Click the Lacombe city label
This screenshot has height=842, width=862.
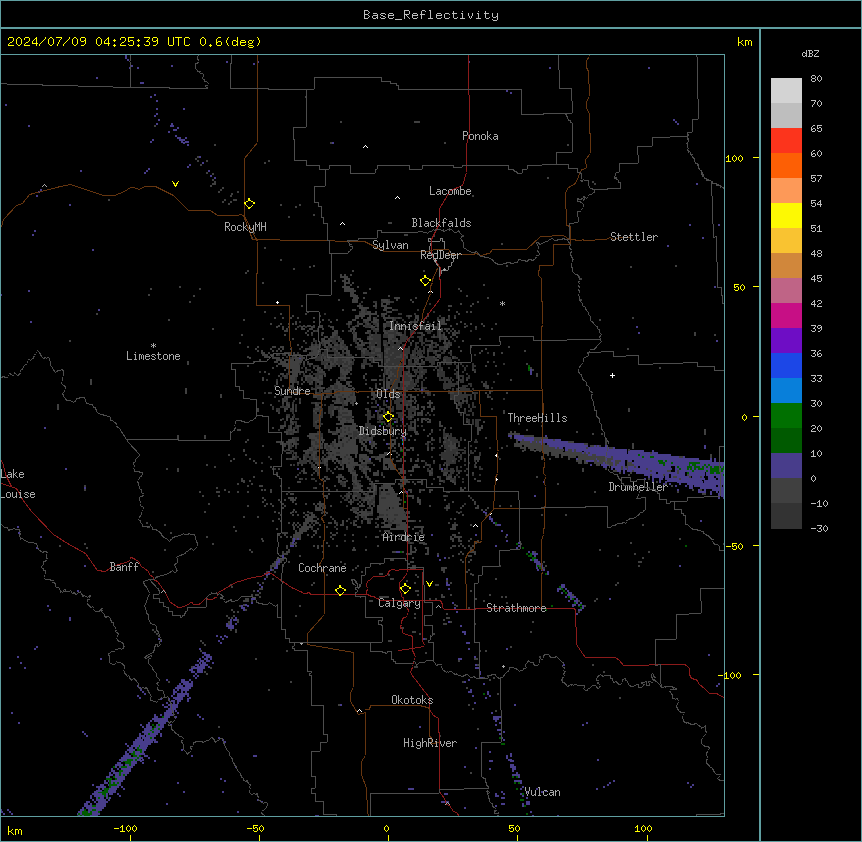click(450, 191)
